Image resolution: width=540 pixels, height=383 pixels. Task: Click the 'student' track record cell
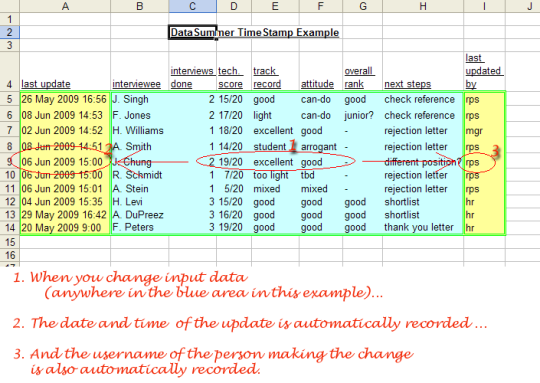point(275,146)
